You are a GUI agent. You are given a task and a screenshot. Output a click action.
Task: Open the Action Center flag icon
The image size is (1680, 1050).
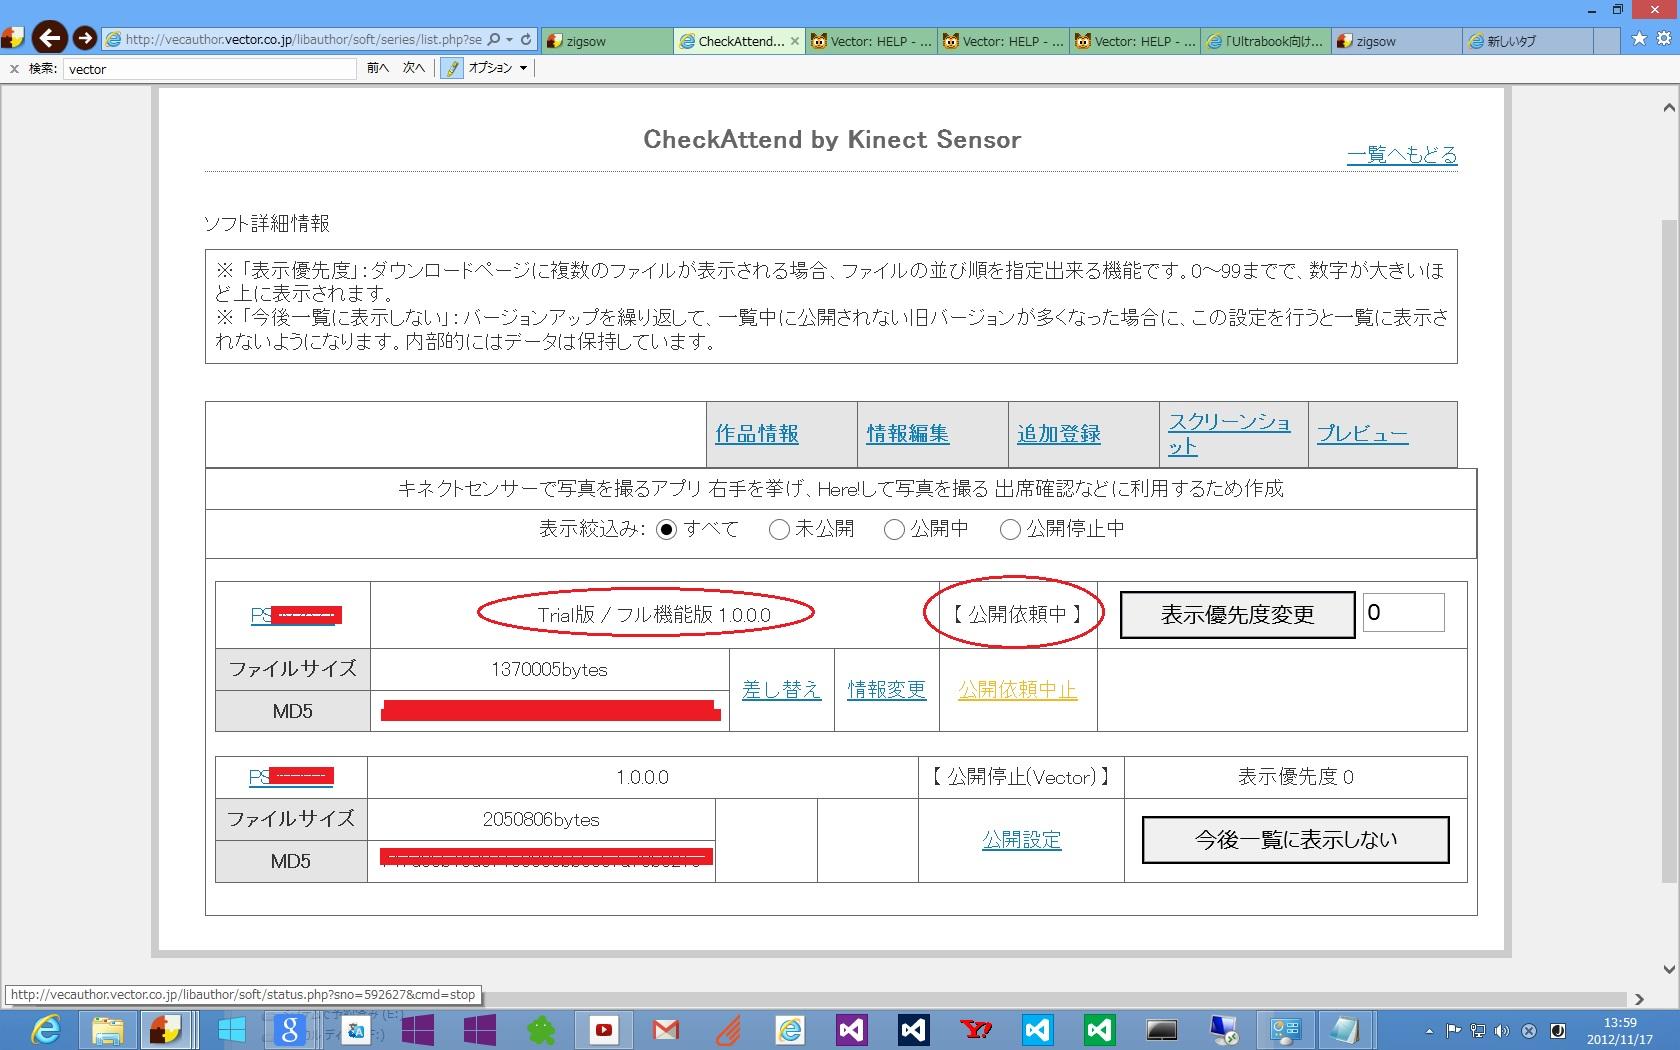1453,1031
